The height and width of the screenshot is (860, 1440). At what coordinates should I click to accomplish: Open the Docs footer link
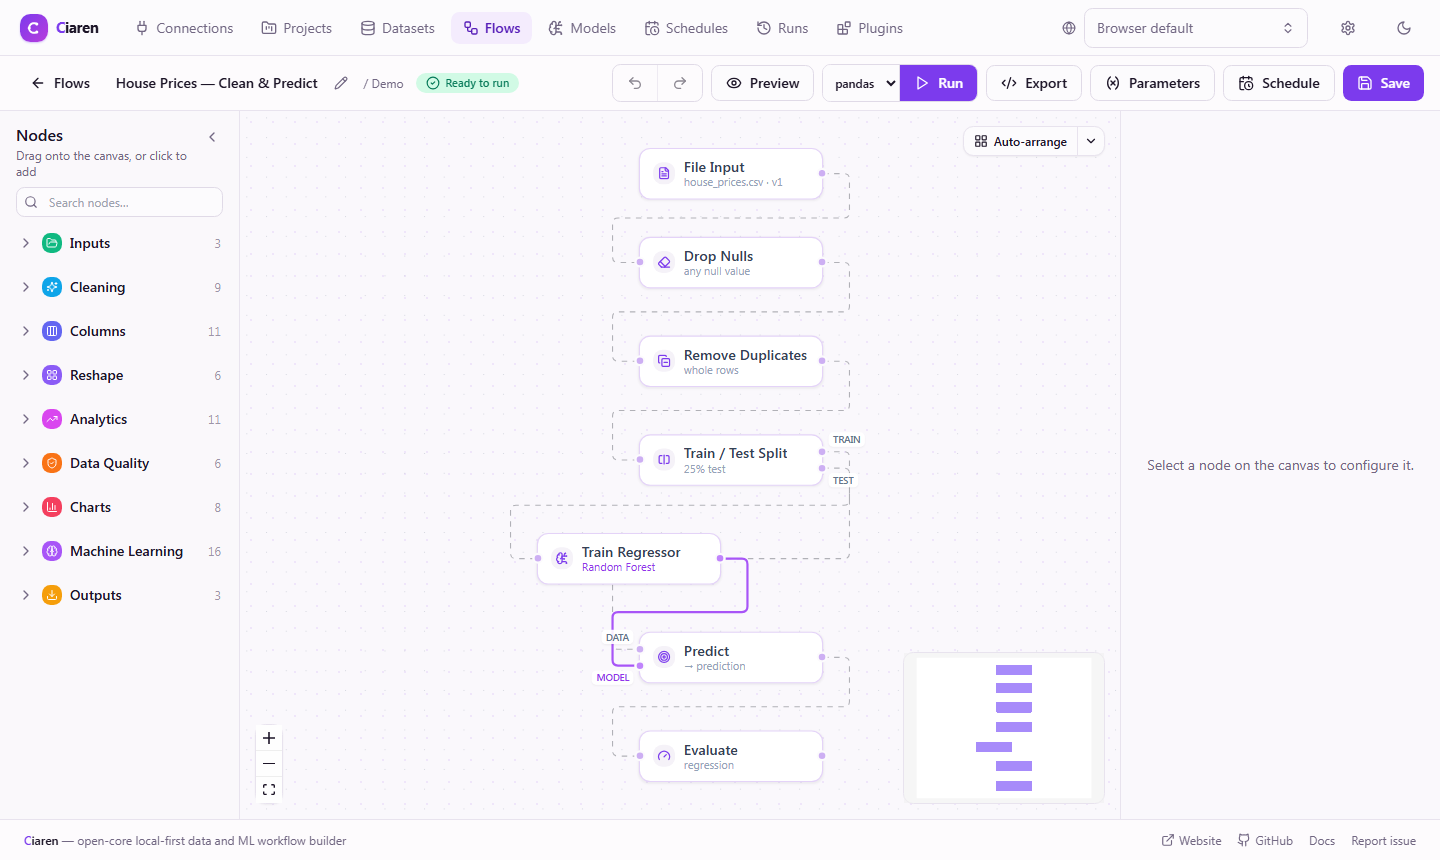[1322, 841]
